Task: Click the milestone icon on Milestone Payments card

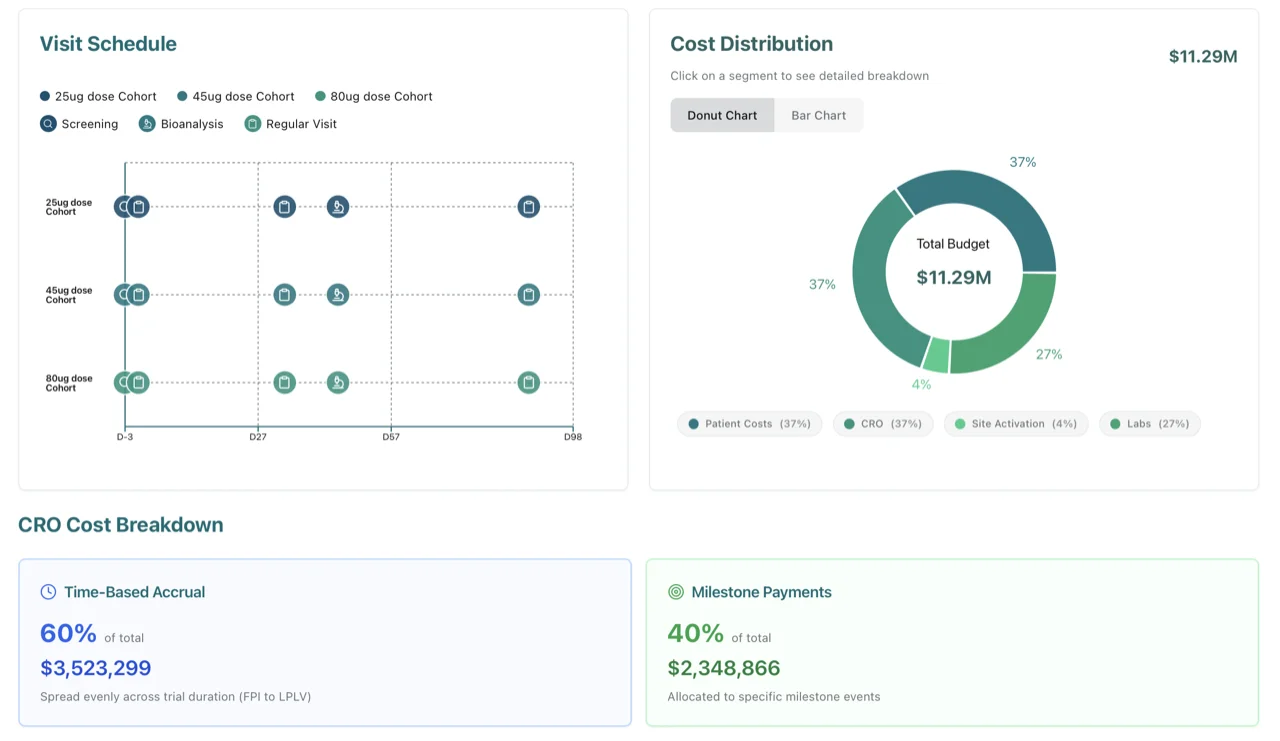Action: [676, 591]
